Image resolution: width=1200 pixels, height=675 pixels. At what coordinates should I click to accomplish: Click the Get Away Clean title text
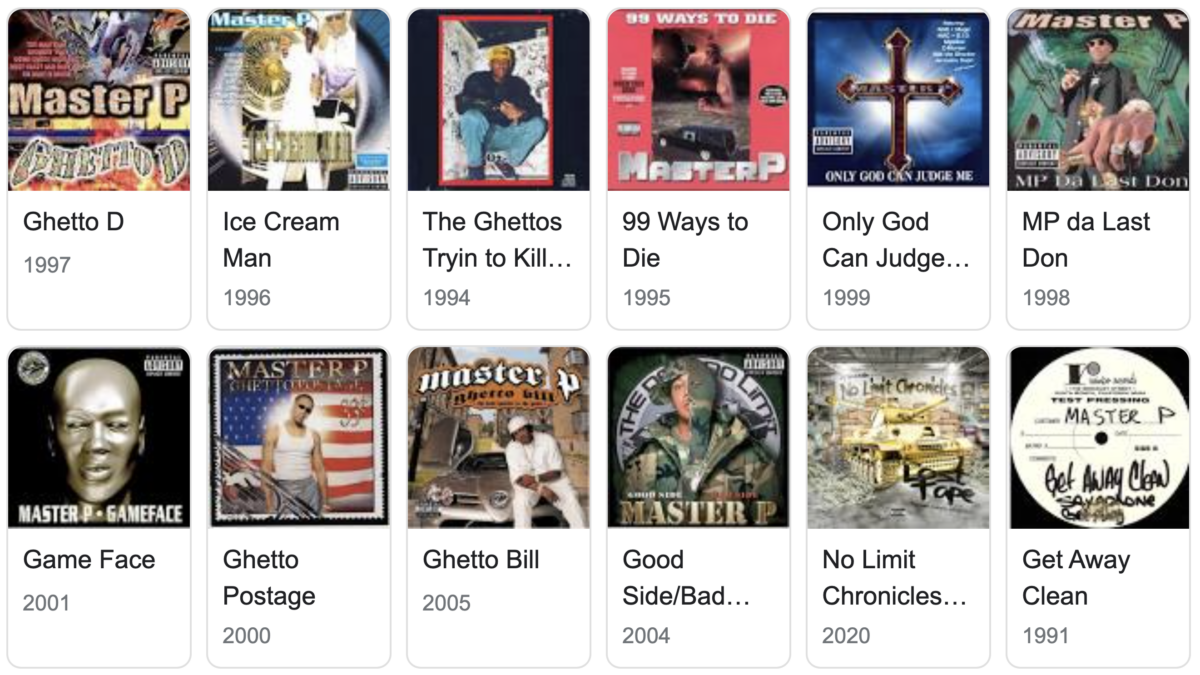point(1076,578)
